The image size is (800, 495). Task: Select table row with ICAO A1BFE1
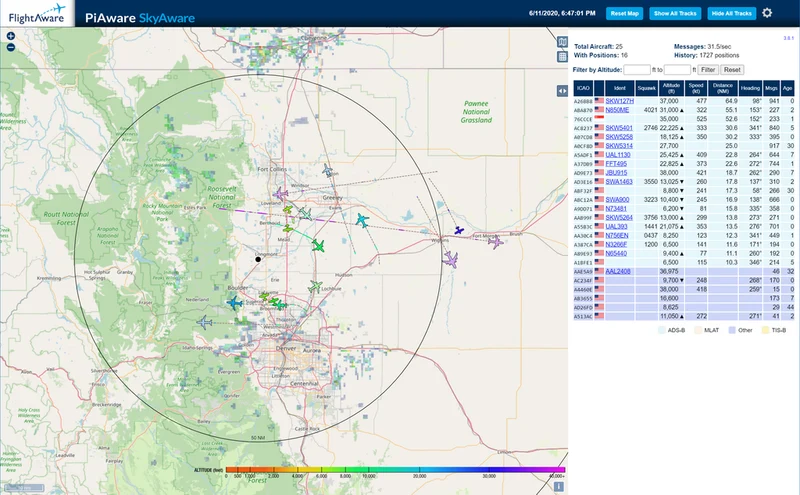pos(684,262)
